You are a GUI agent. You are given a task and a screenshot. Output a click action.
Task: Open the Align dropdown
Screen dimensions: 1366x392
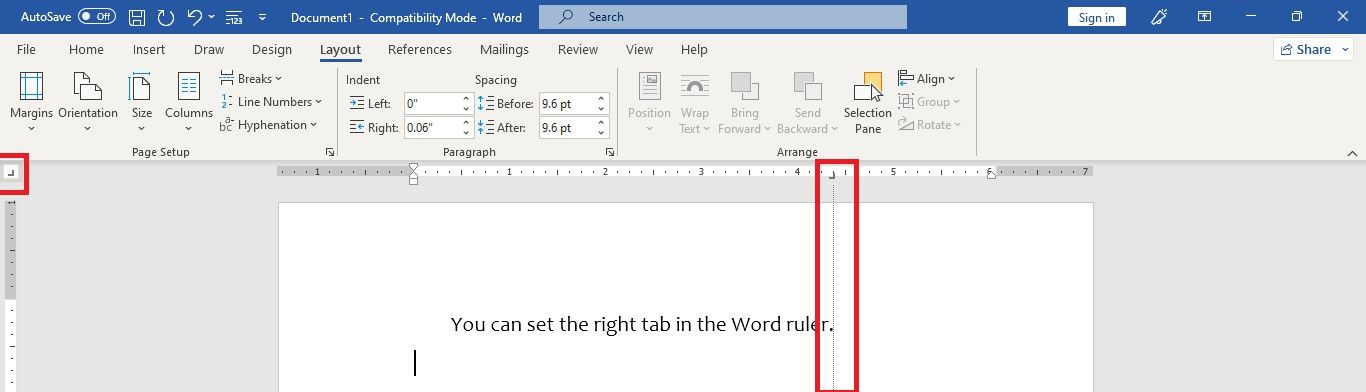pos(926,78)
